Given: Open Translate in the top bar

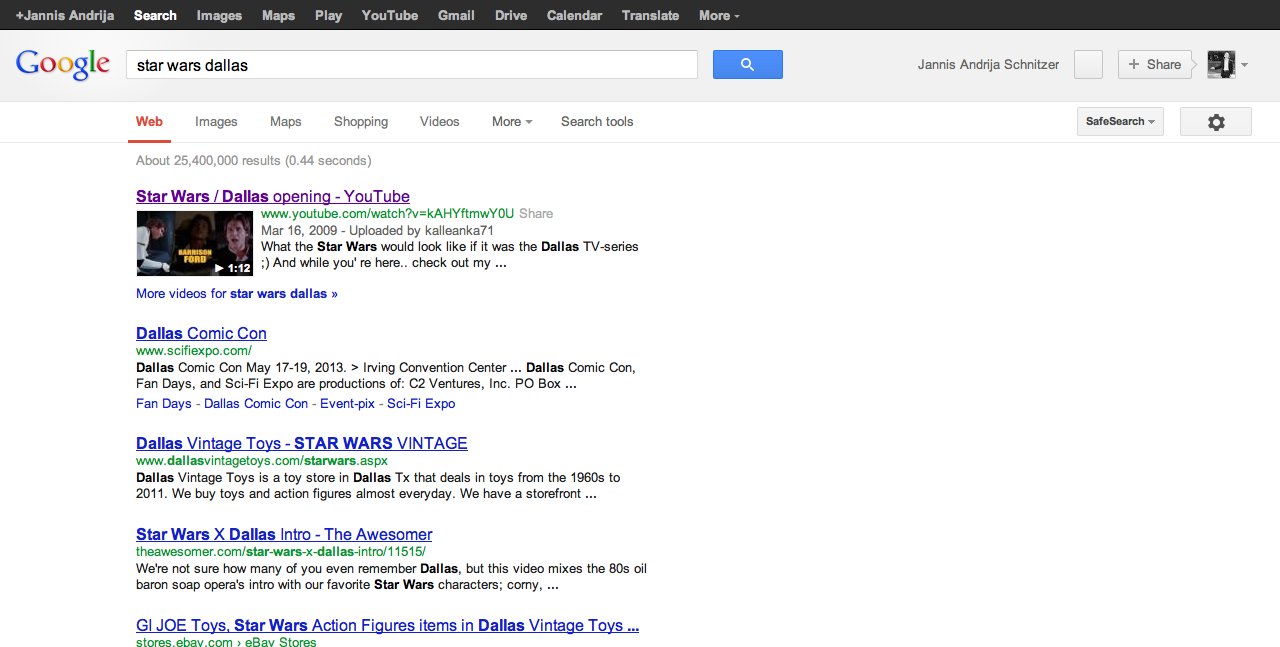Looking at the screenshot, I should click(x=650, y=15).
